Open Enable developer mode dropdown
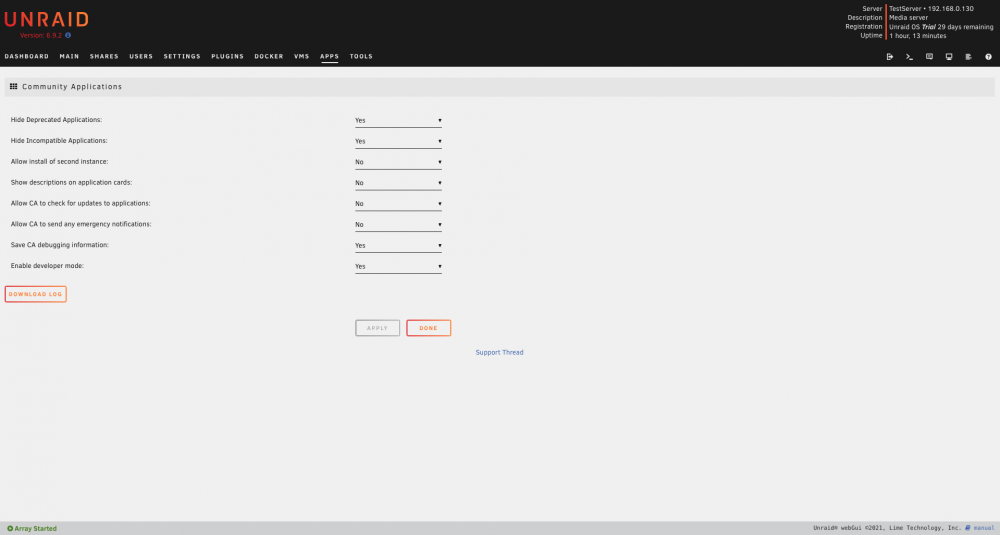The height and width of the screenshot is (535, 1000). click(398, 267)
